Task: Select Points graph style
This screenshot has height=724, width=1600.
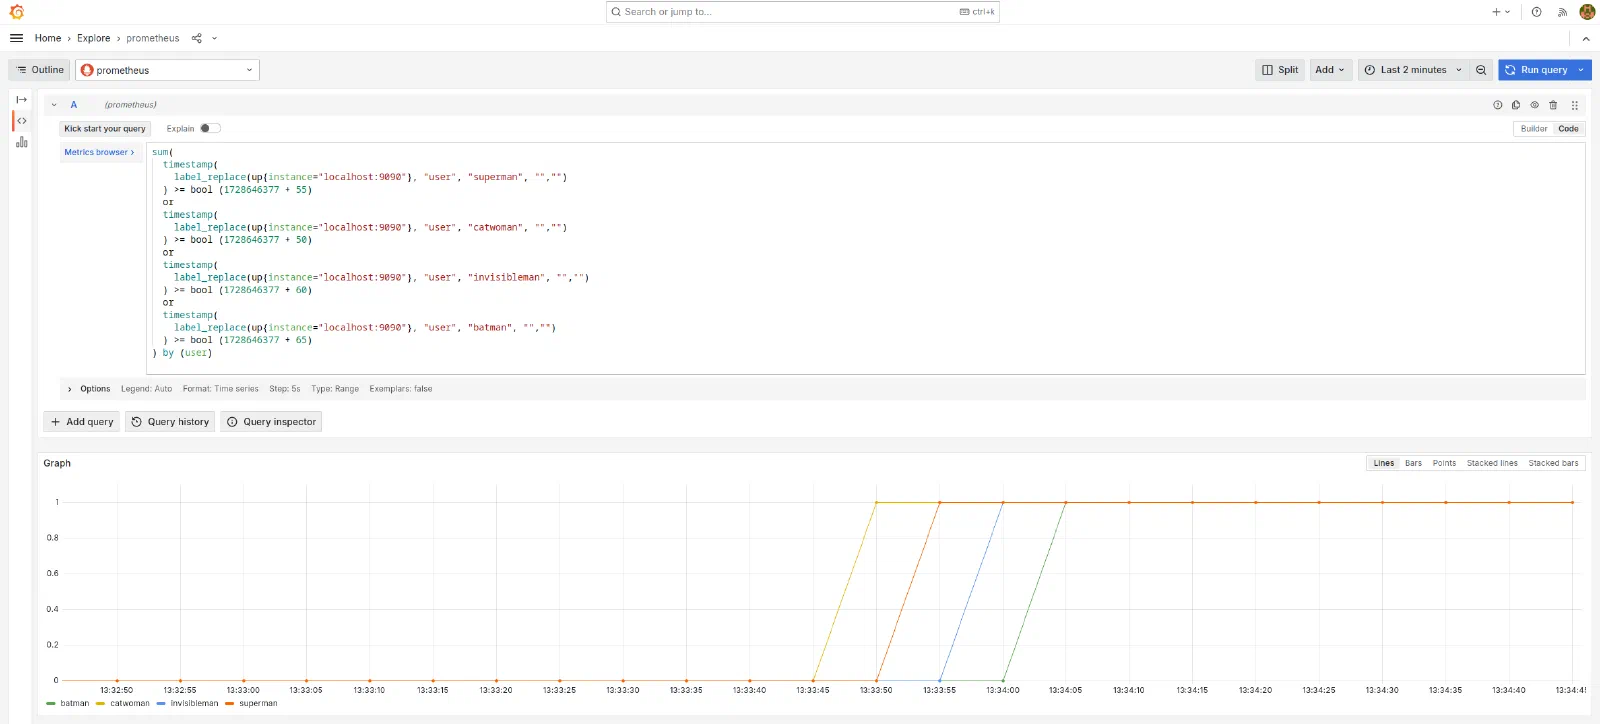Action: click(x=1444, y=463)
